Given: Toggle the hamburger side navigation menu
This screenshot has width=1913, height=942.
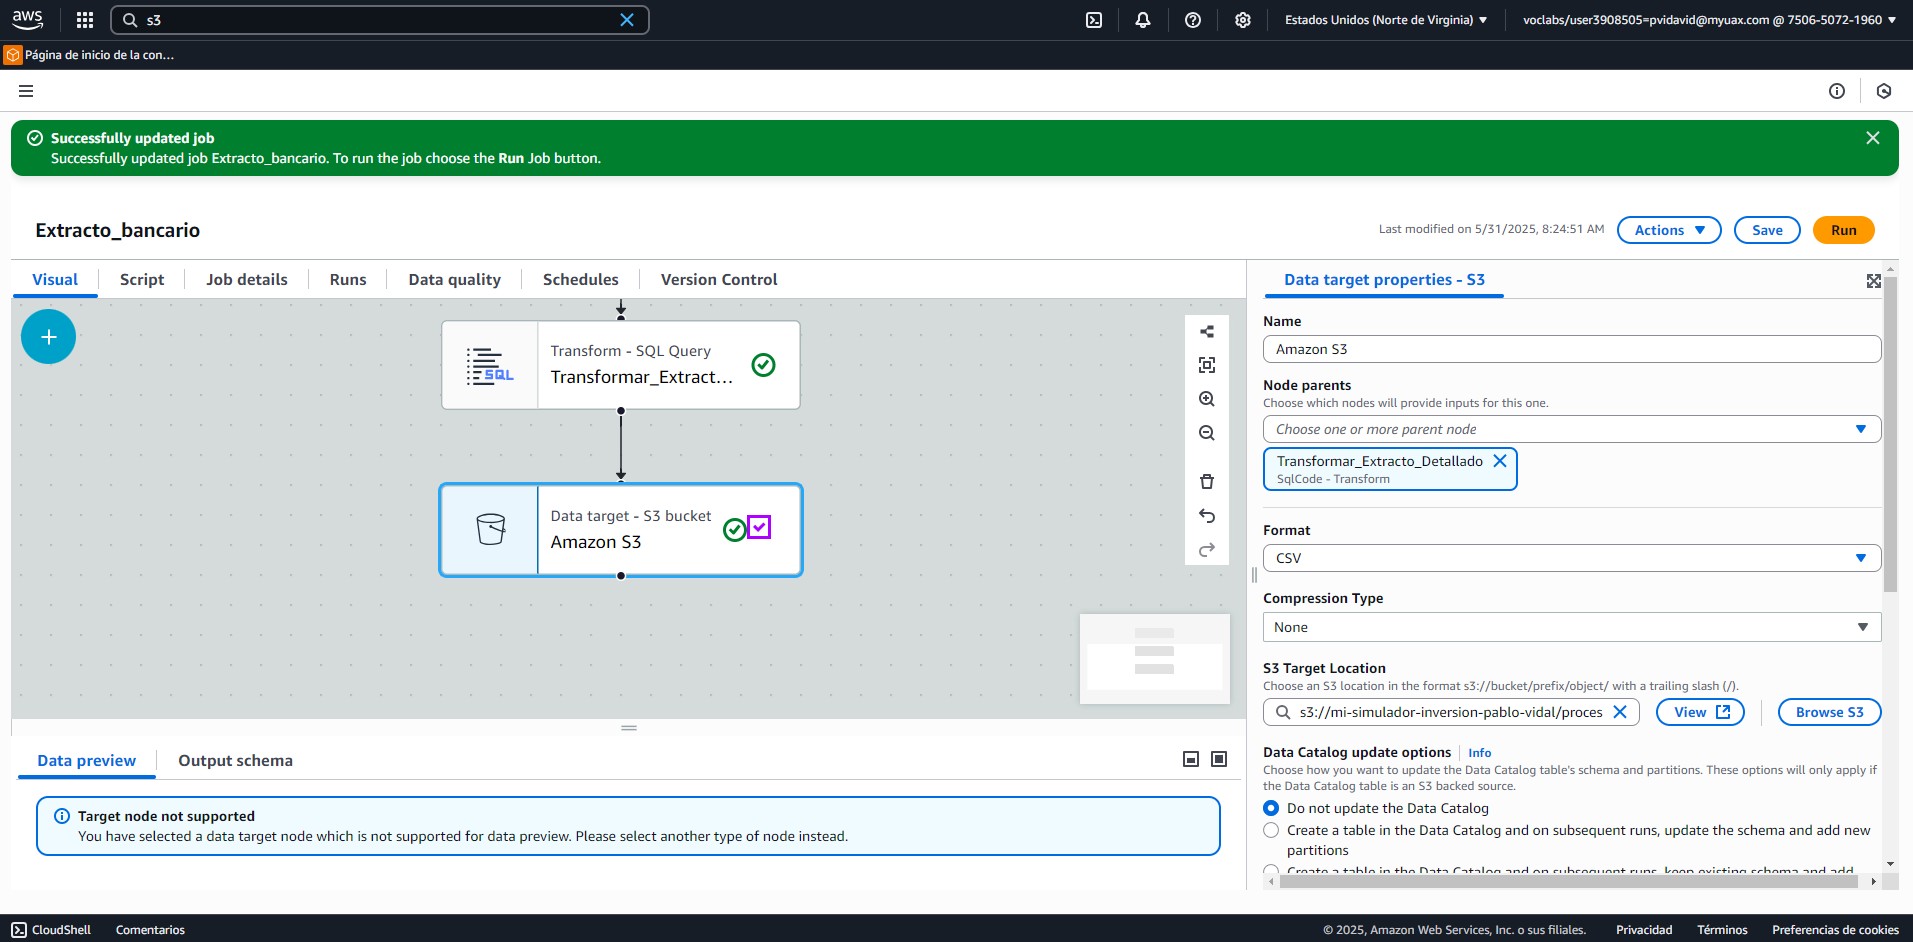Looking at the screenshot, I should [26, 91].
